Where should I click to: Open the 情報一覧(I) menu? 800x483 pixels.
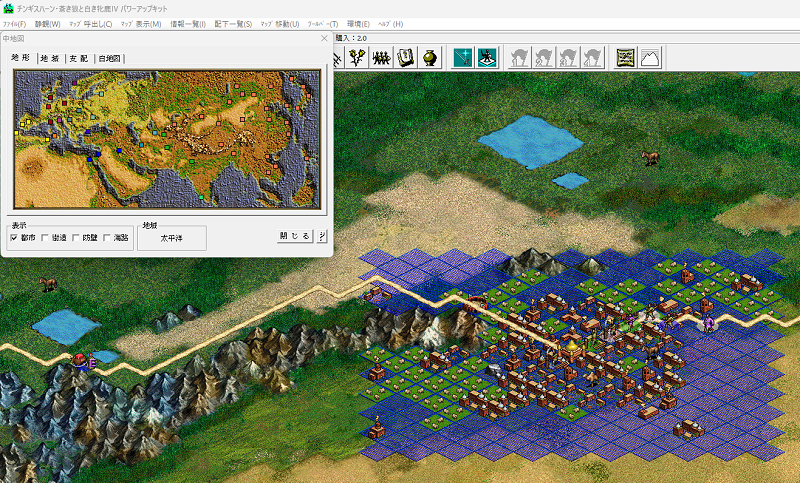pos(188,24)
